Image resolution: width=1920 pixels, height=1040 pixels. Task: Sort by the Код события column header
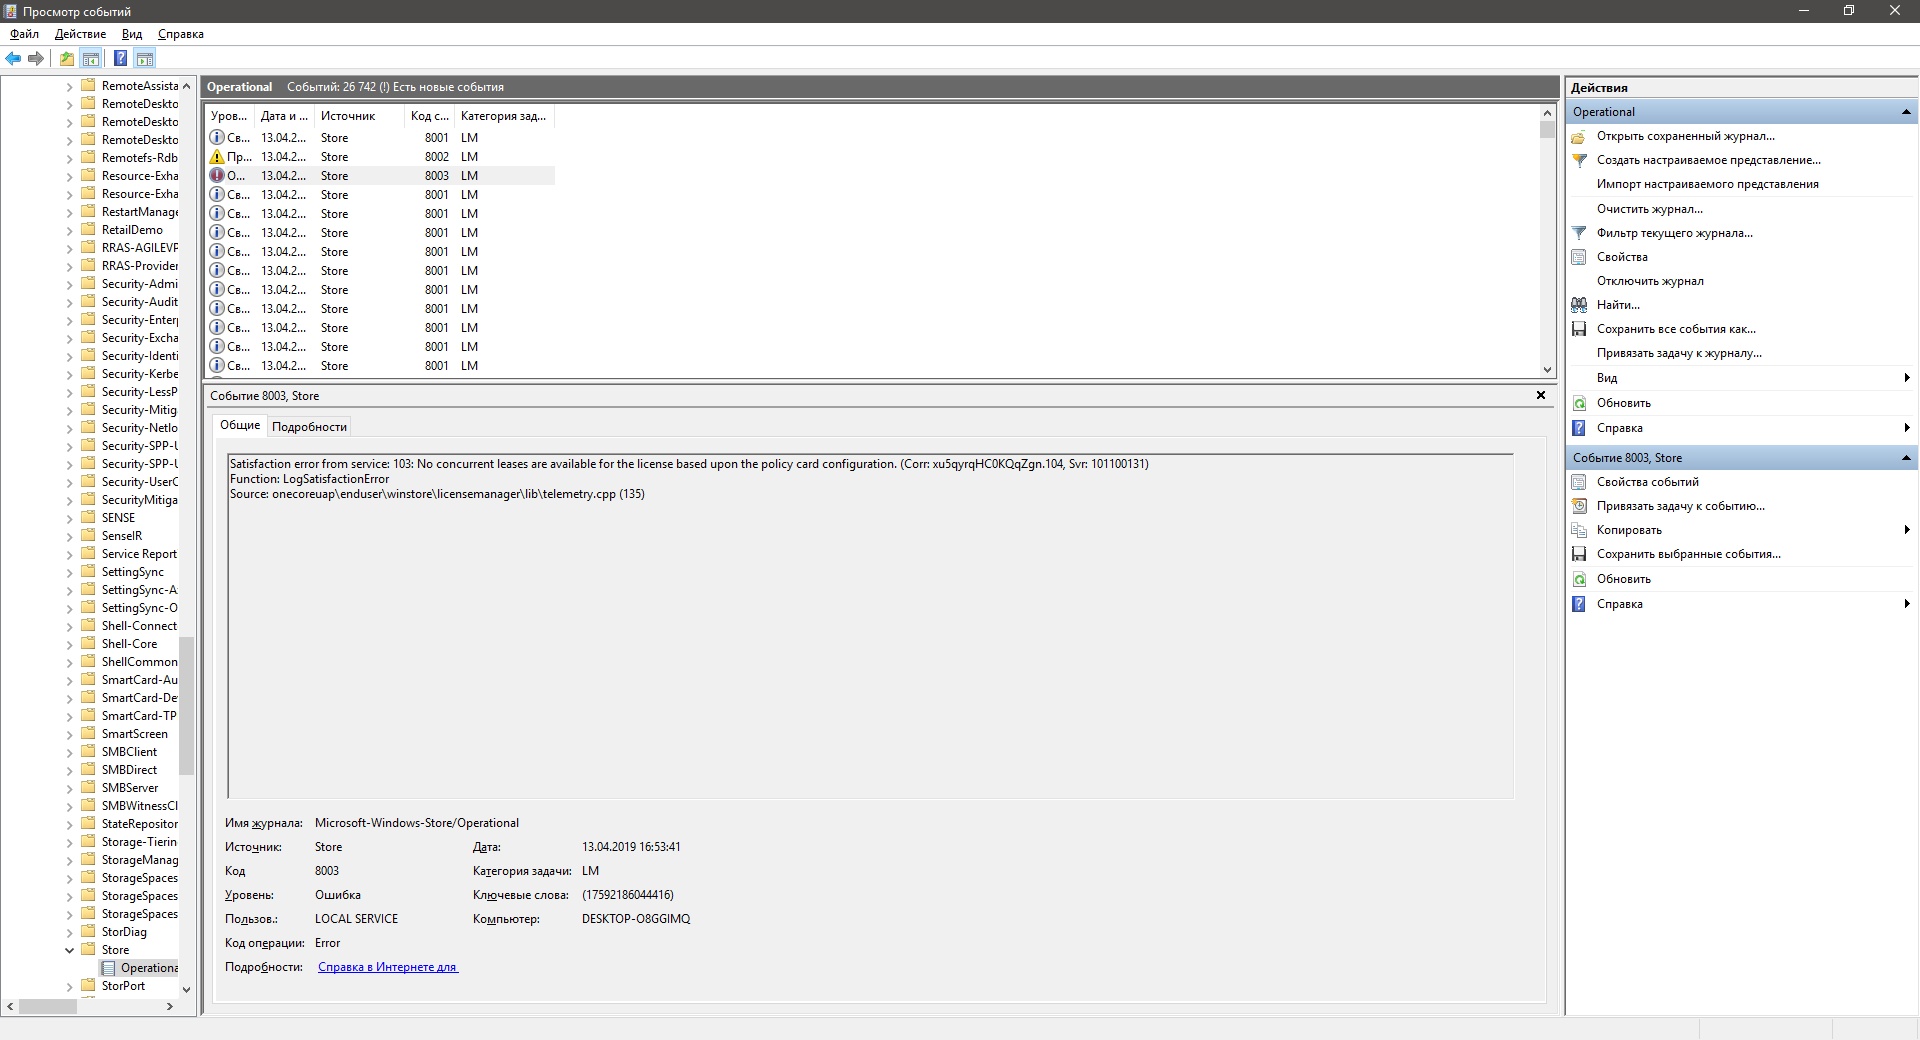pos(429,116)
